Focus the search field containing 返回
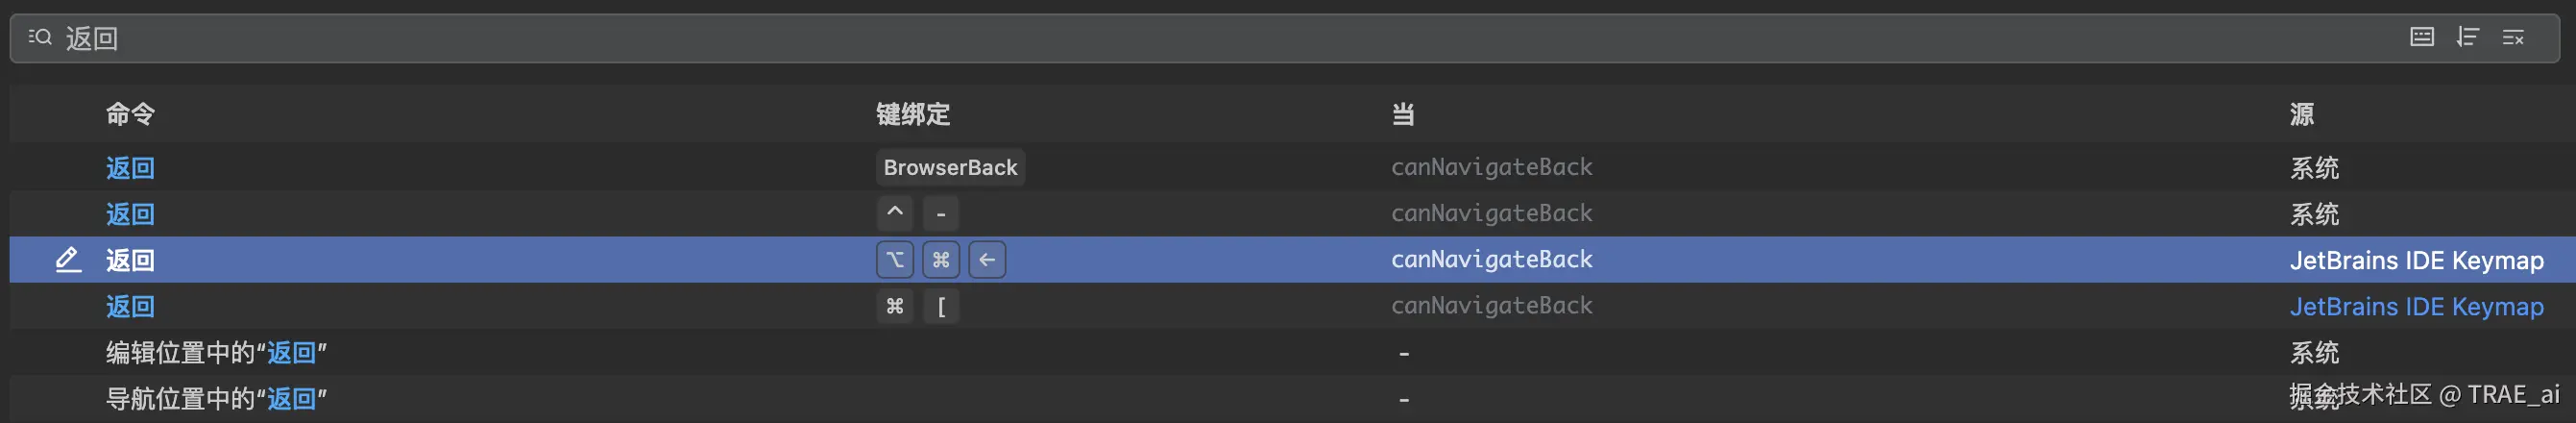 (1200, 38)
